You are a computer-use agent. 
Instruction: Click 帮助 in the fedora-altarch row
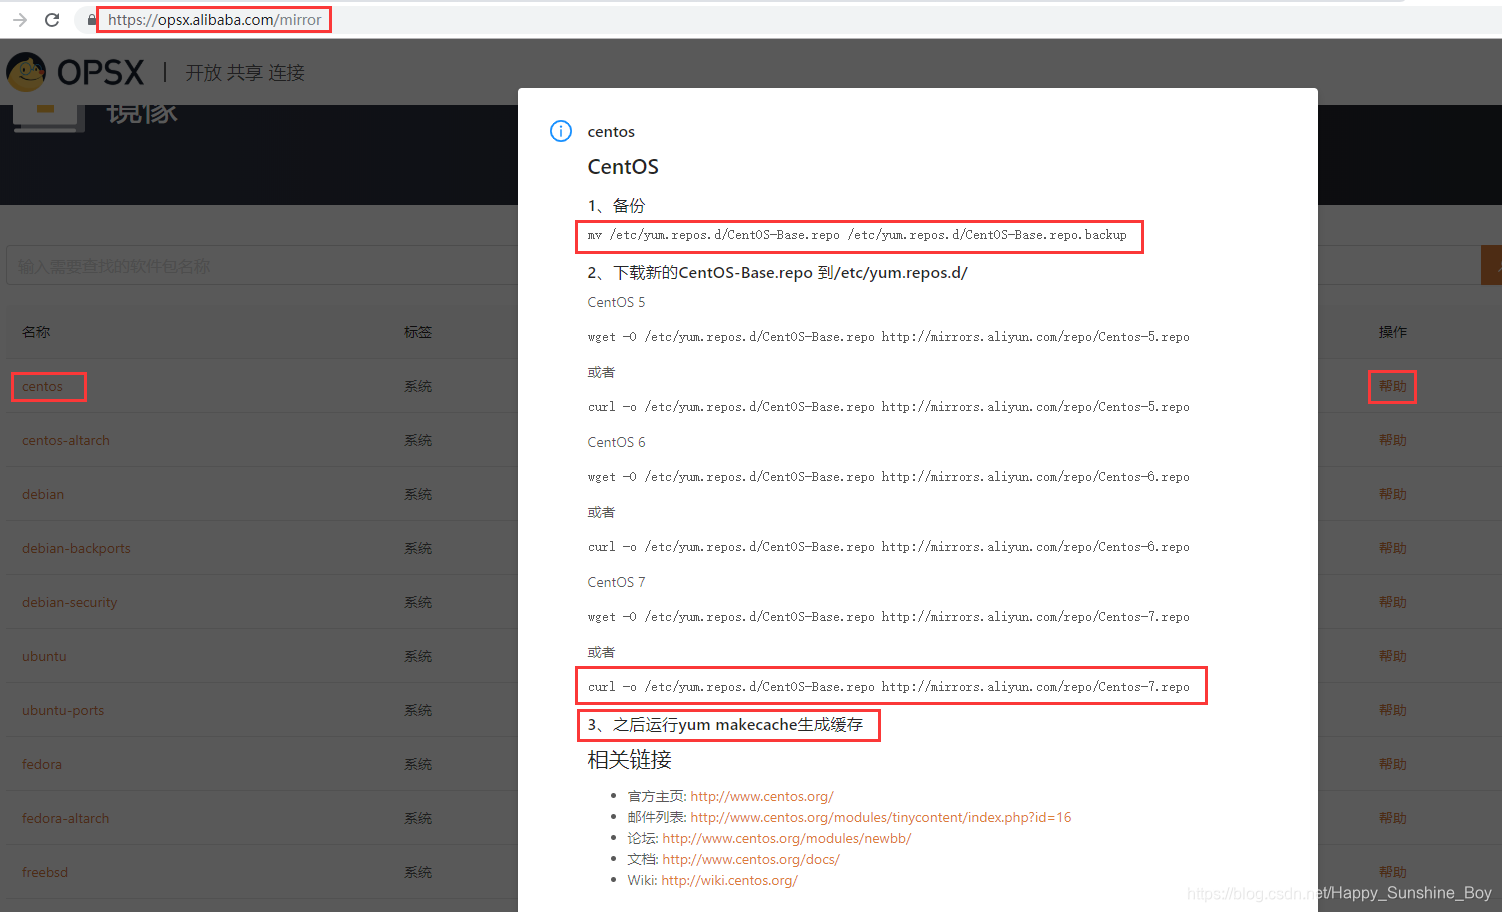point(1393,818)
